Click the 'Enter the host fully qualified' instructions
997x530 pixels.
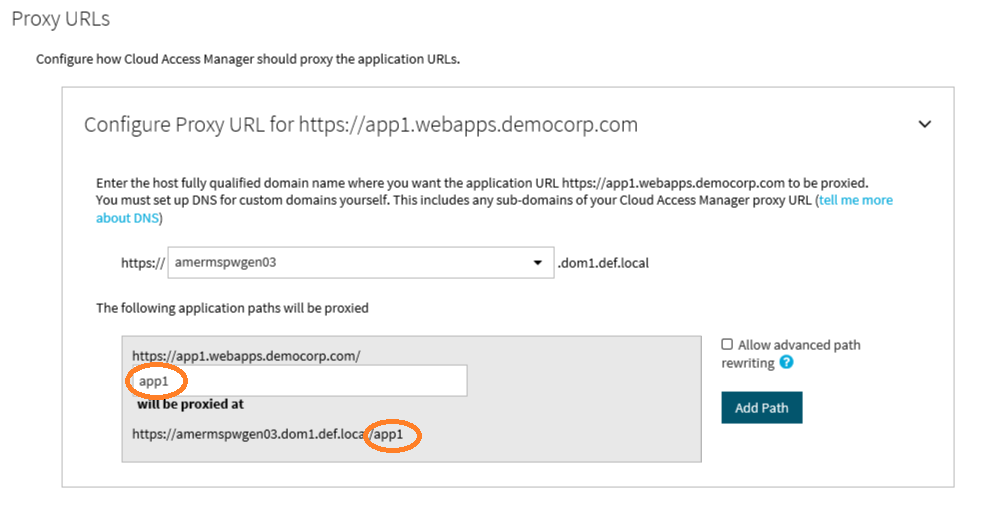(482, 183)
